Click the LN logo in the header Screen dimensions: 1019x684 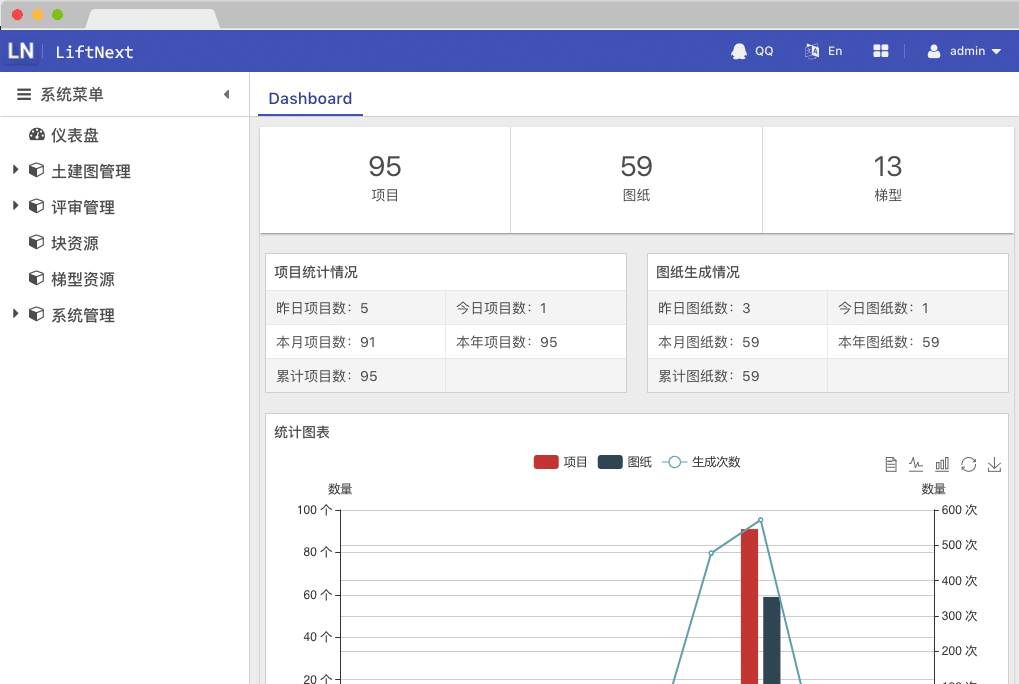21,51
